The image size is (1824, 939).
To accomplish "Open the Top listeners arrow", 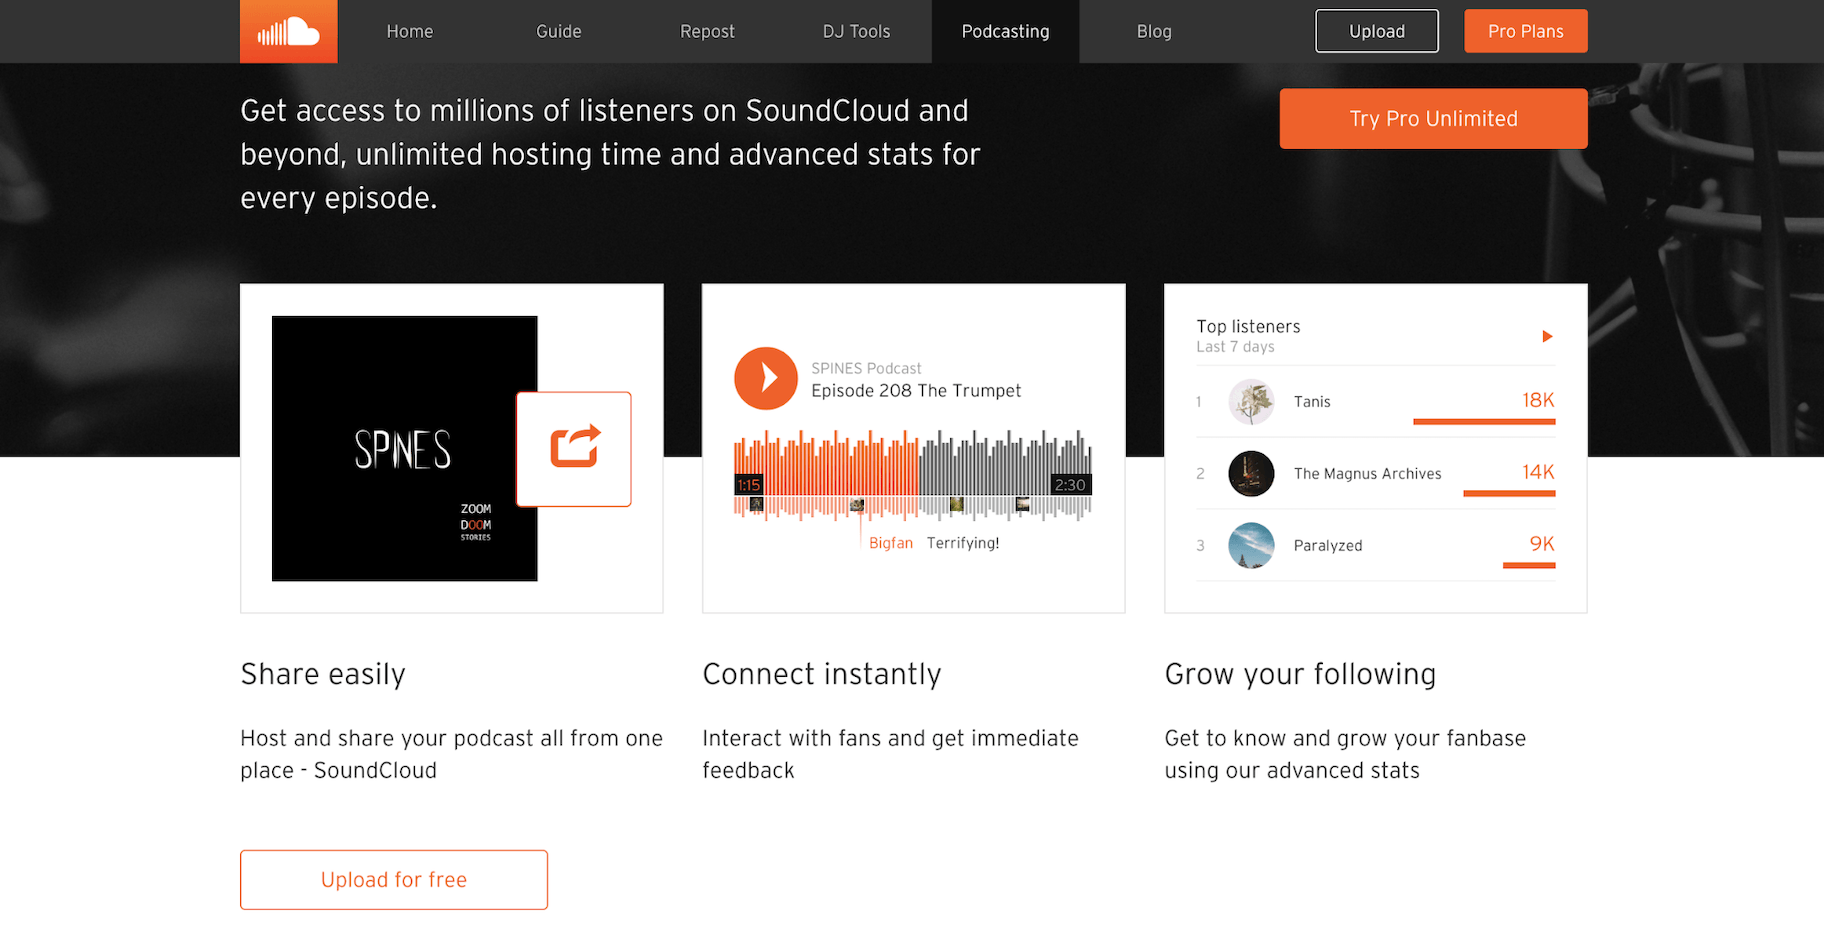I will pyautogui.click(x=1547, y=336).
